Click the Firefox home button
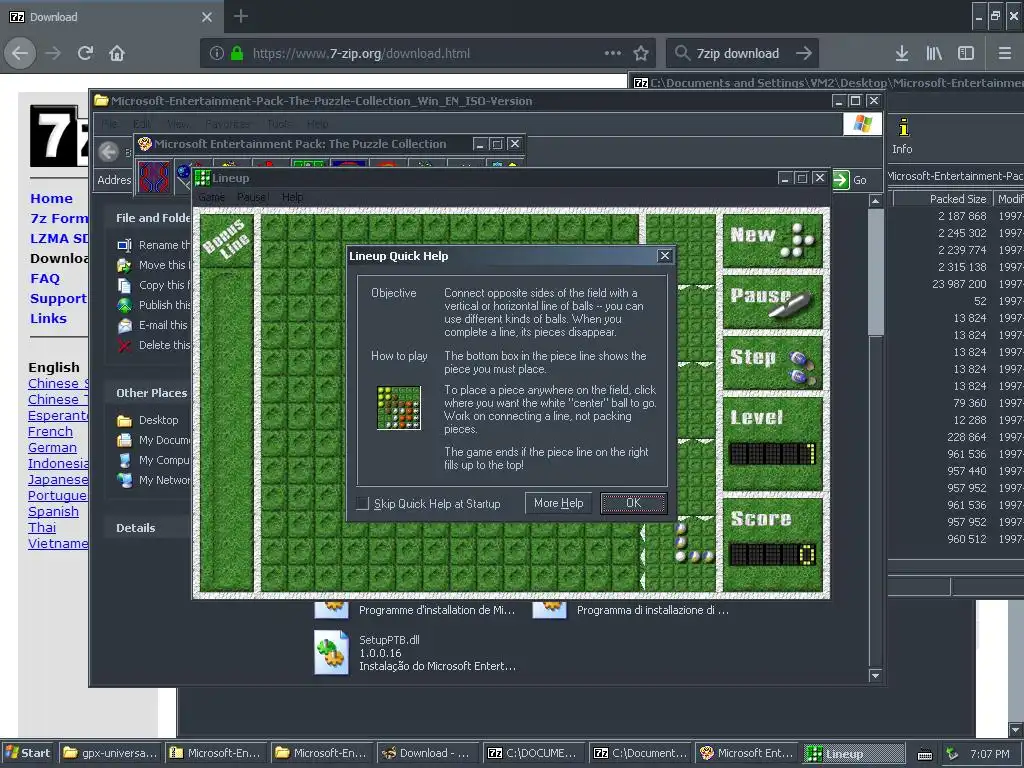The width and height of the screenshot is (1024, 768). click(117, 53)
